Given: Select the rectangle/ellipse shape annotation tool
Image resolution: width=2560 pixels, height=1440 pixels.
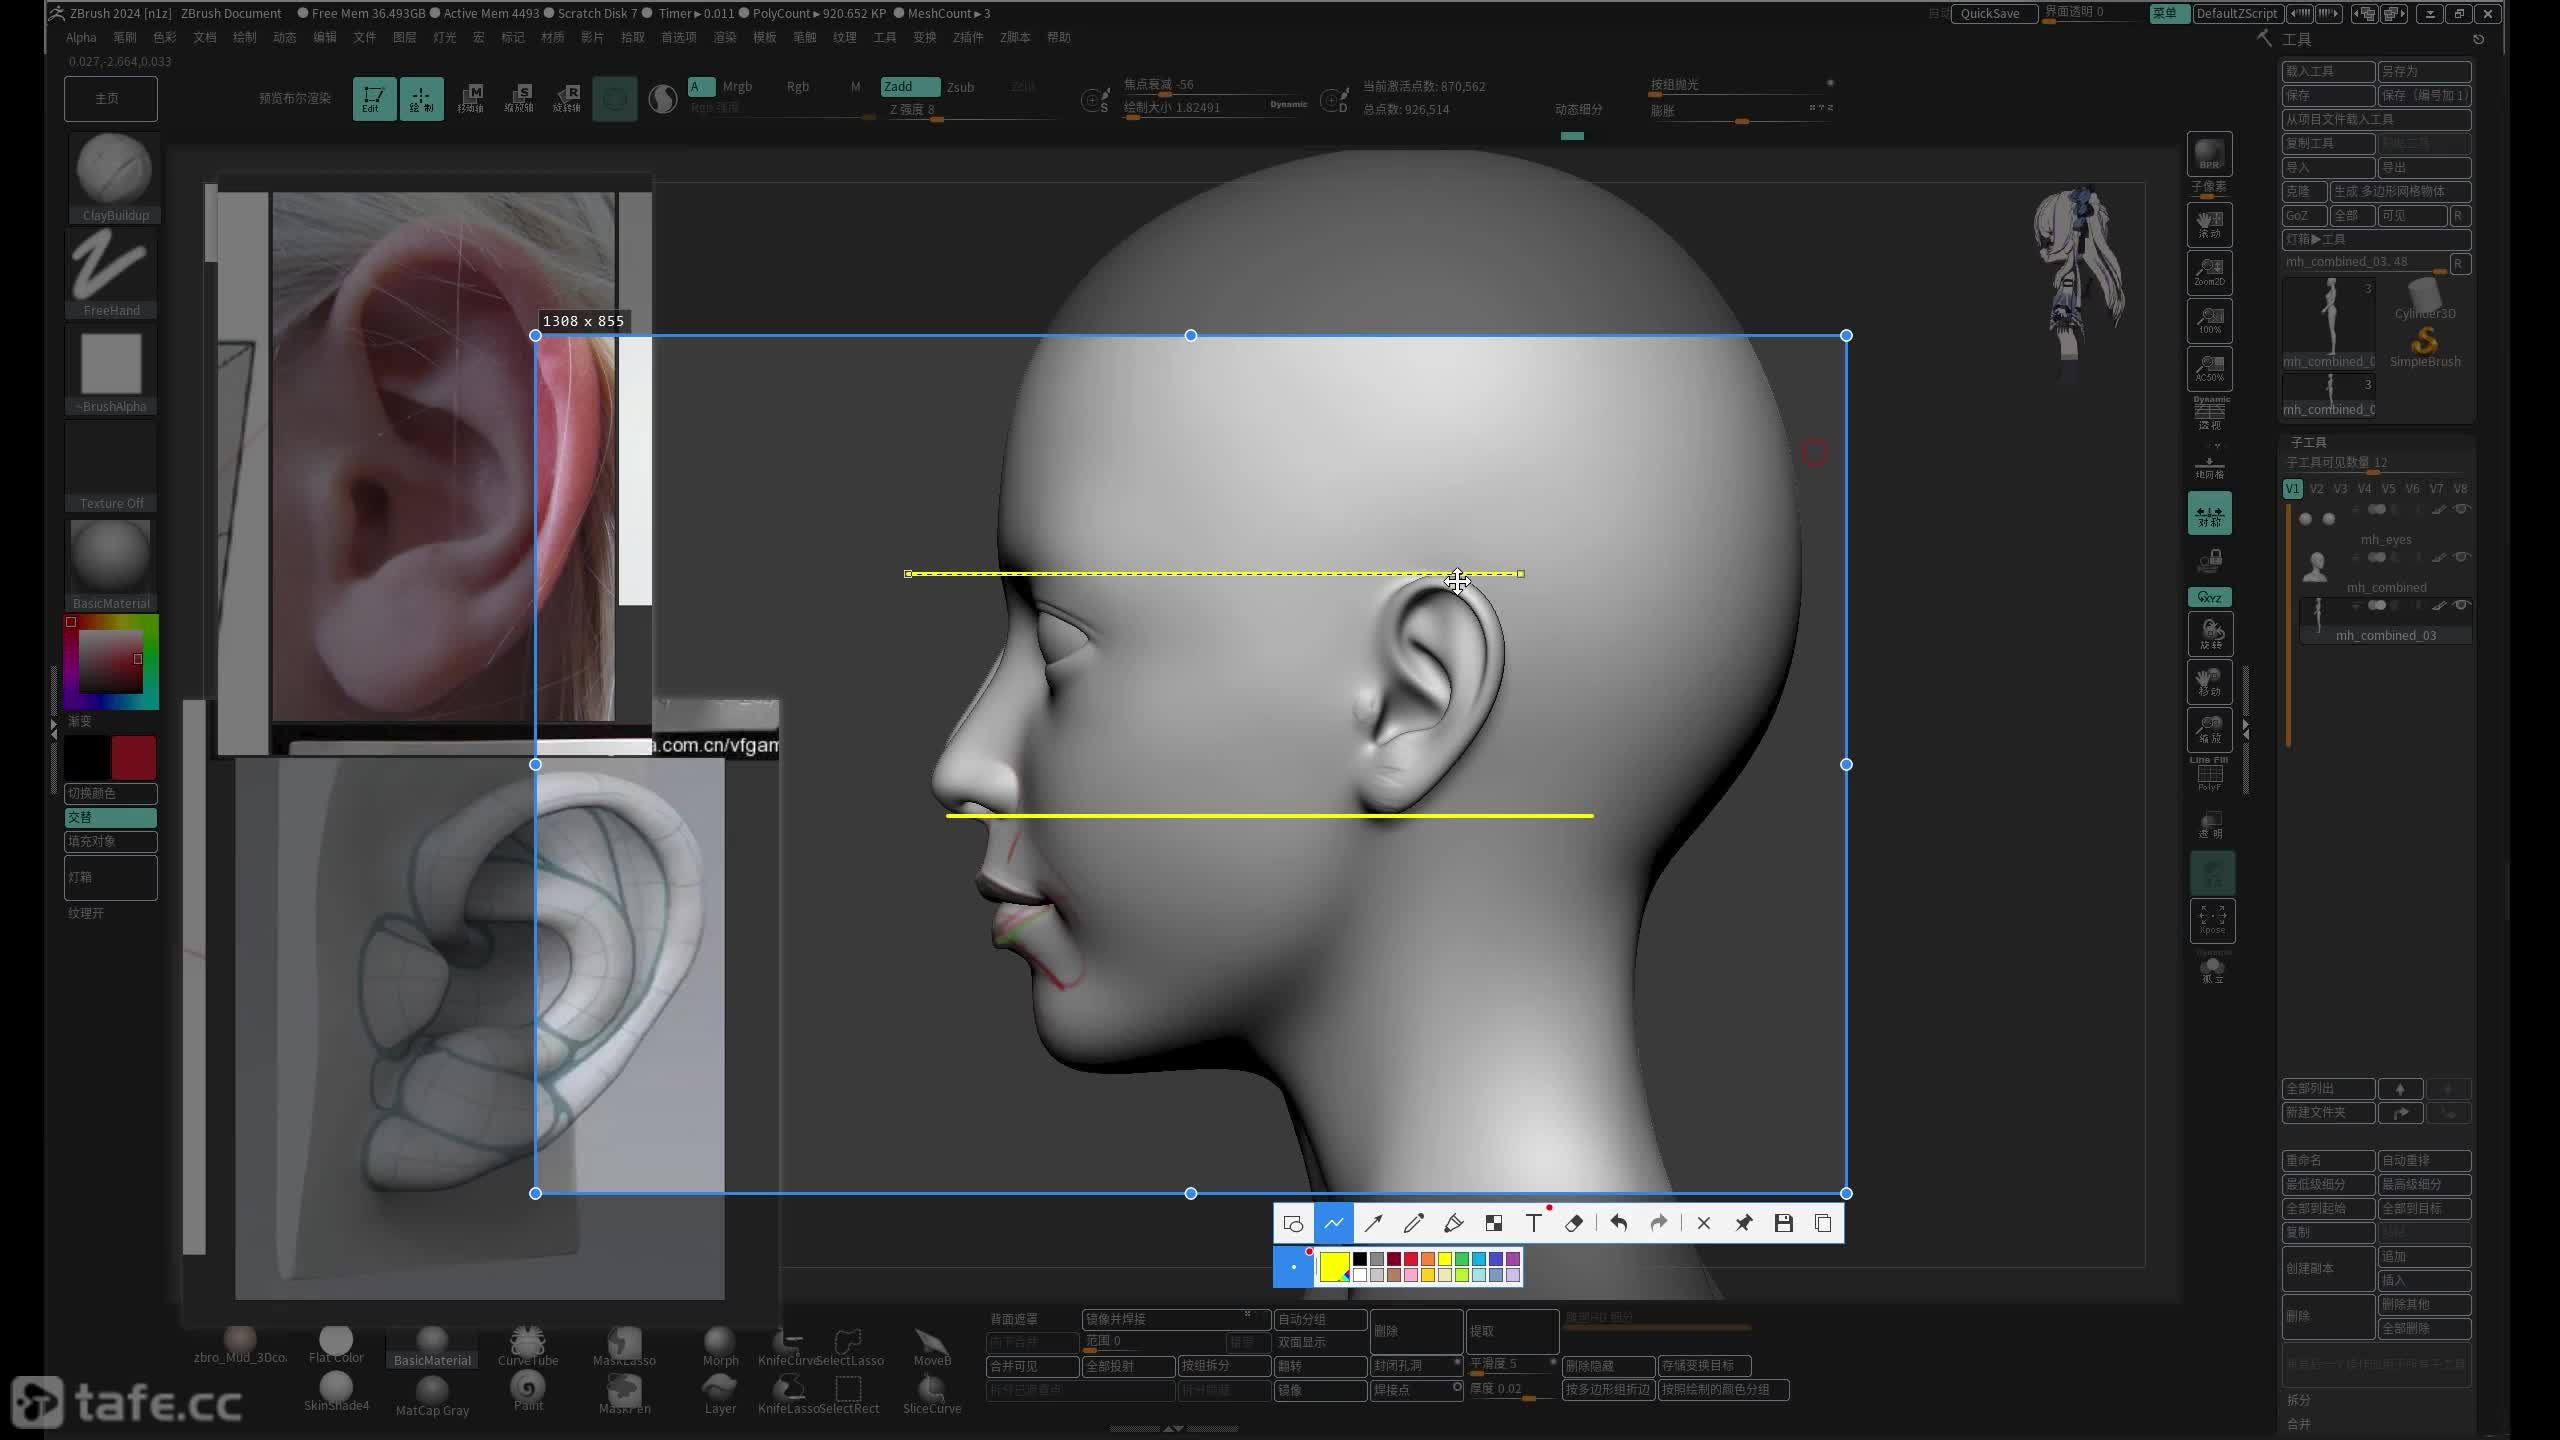Looking at the screenshot, I should (x=1293, y=1223).
